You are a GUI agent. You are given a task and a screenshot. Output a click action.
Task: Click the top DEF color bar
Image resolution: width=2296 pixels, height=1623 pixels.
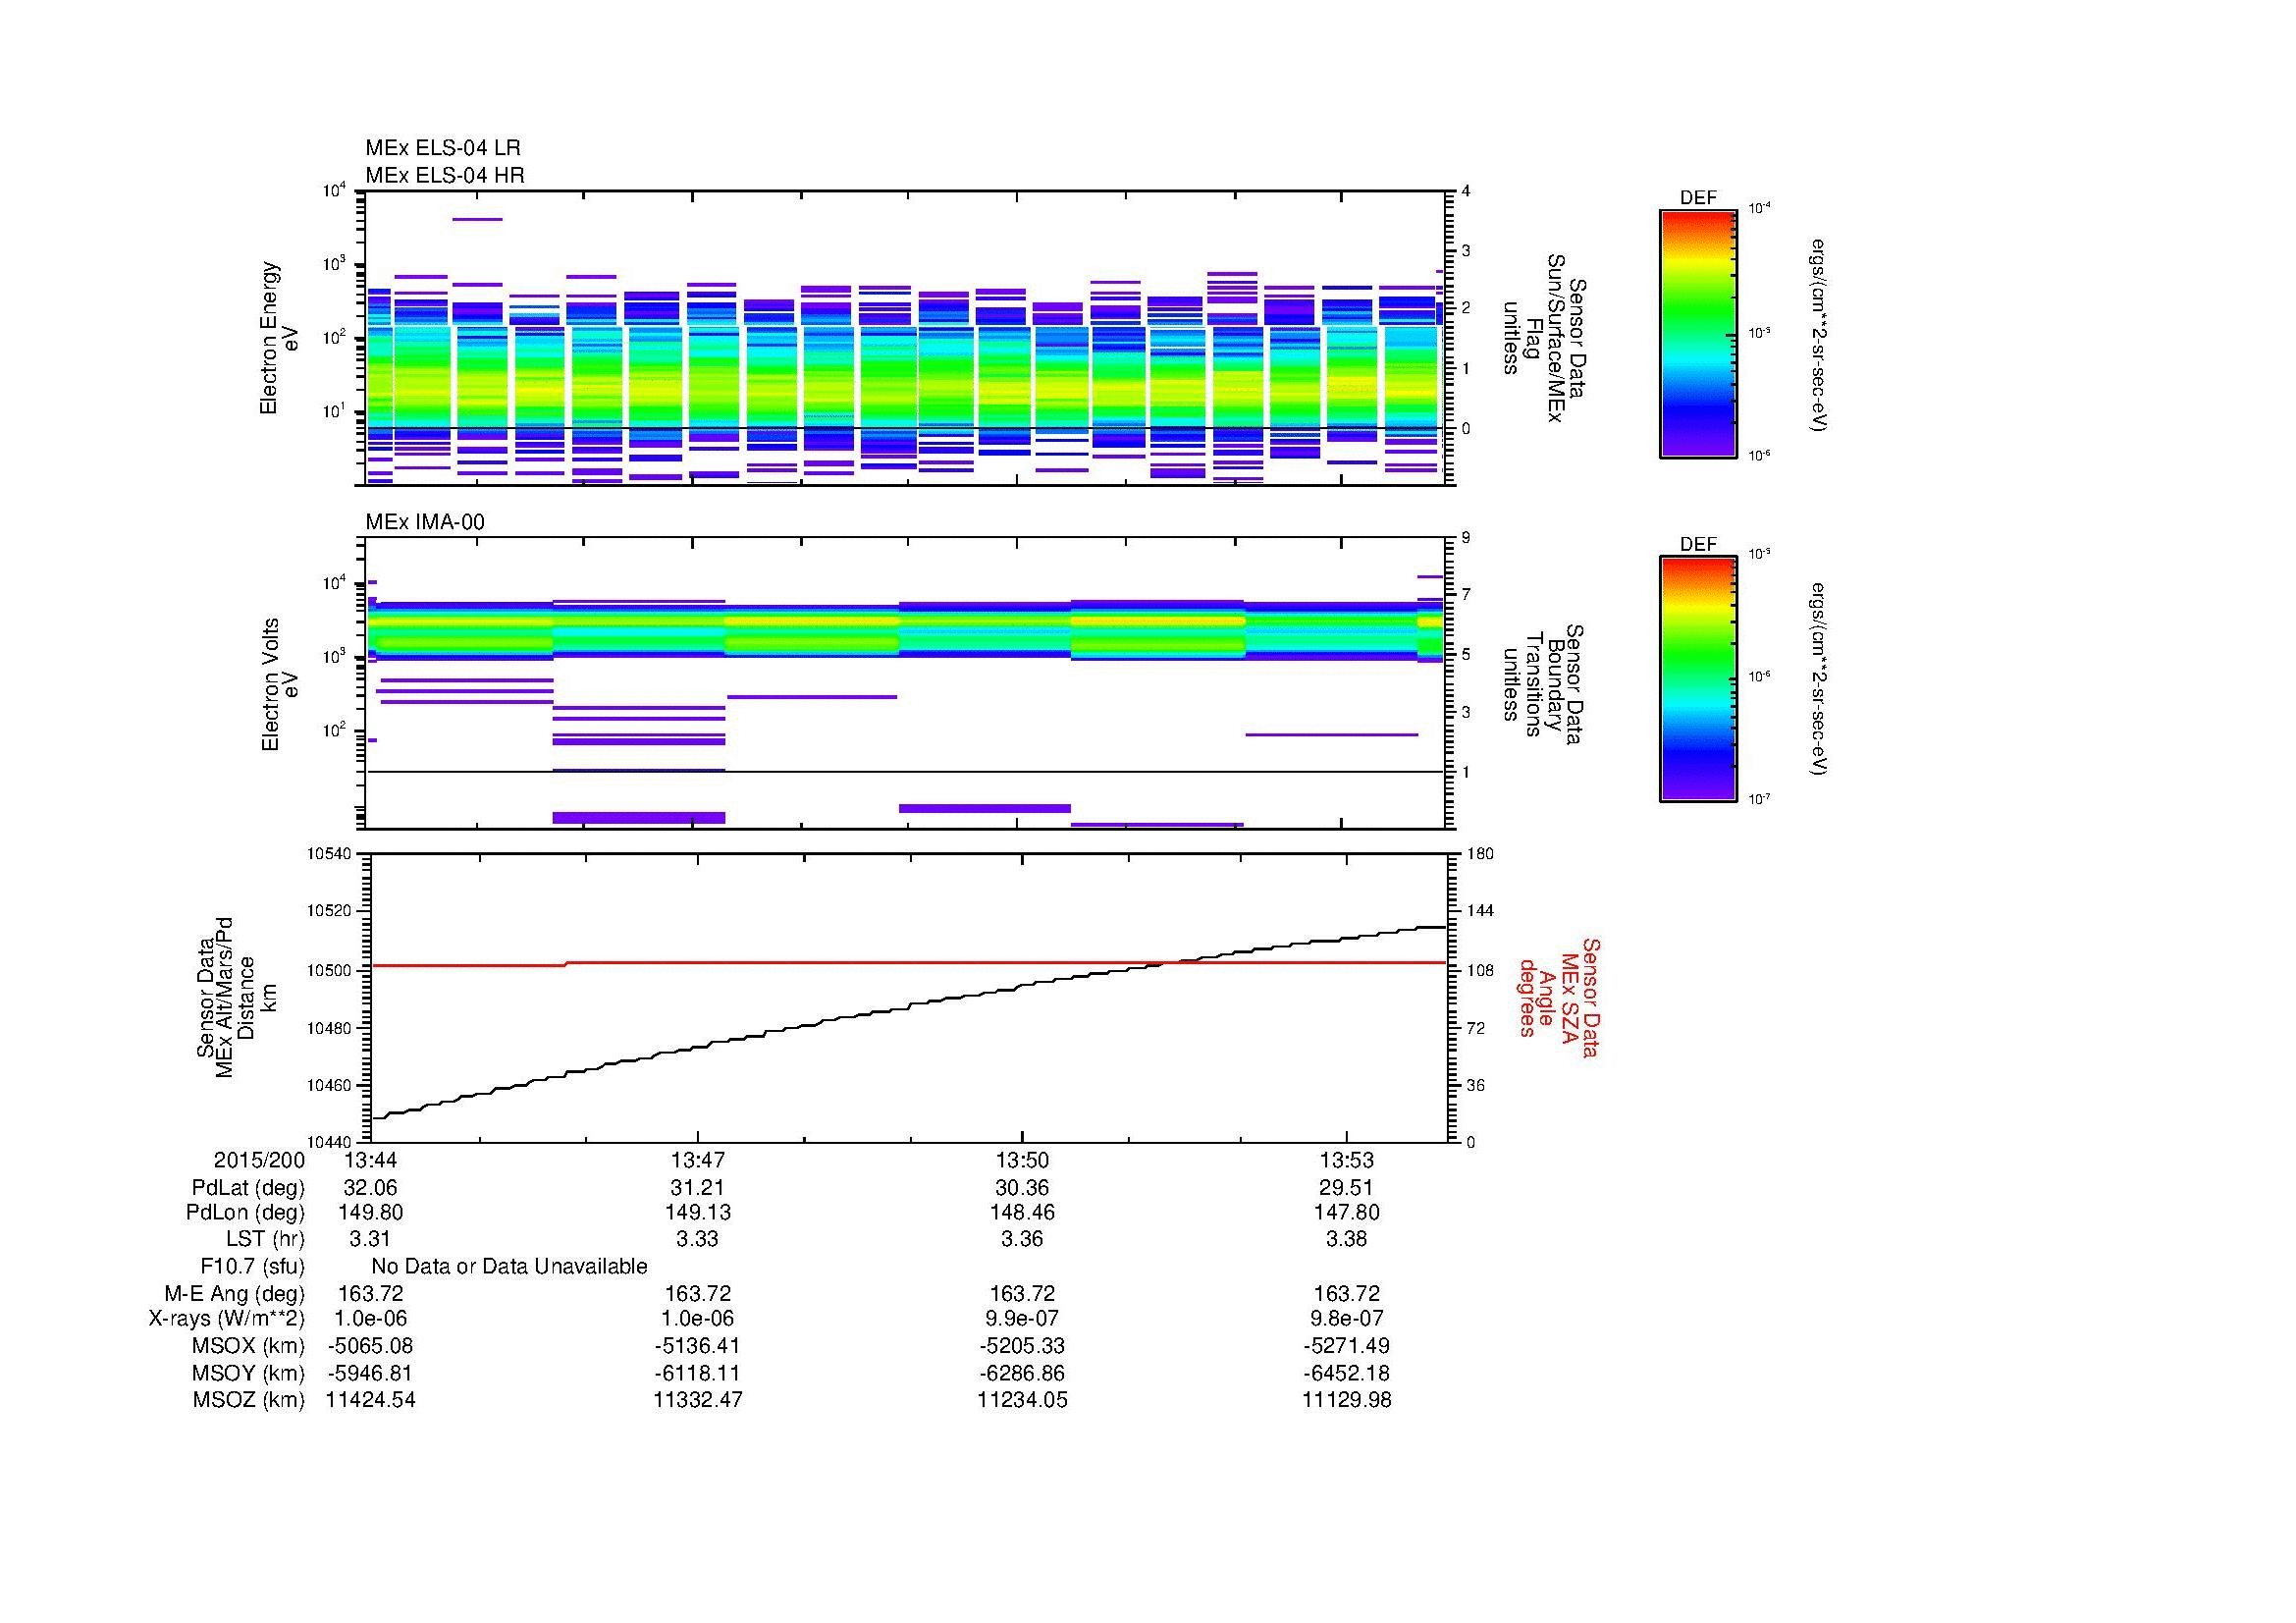1698,334
